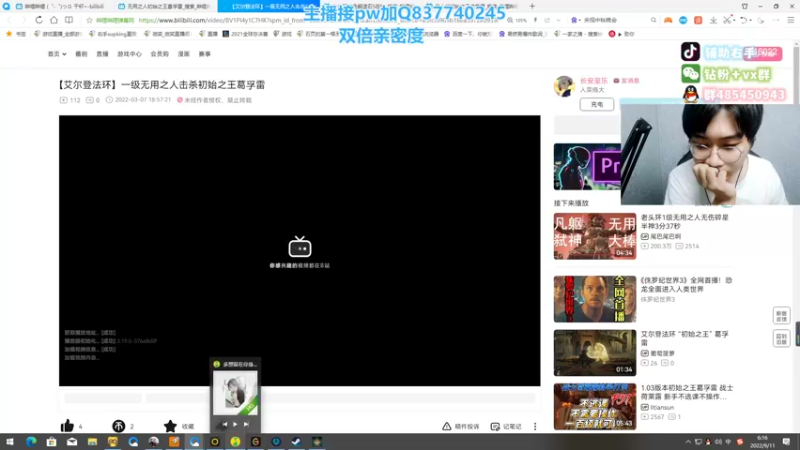Screen dimensions: 800x450
Task: Open the 1.03版本初始之王葛孚雷 video title
Action: click(x=687, y=392)
